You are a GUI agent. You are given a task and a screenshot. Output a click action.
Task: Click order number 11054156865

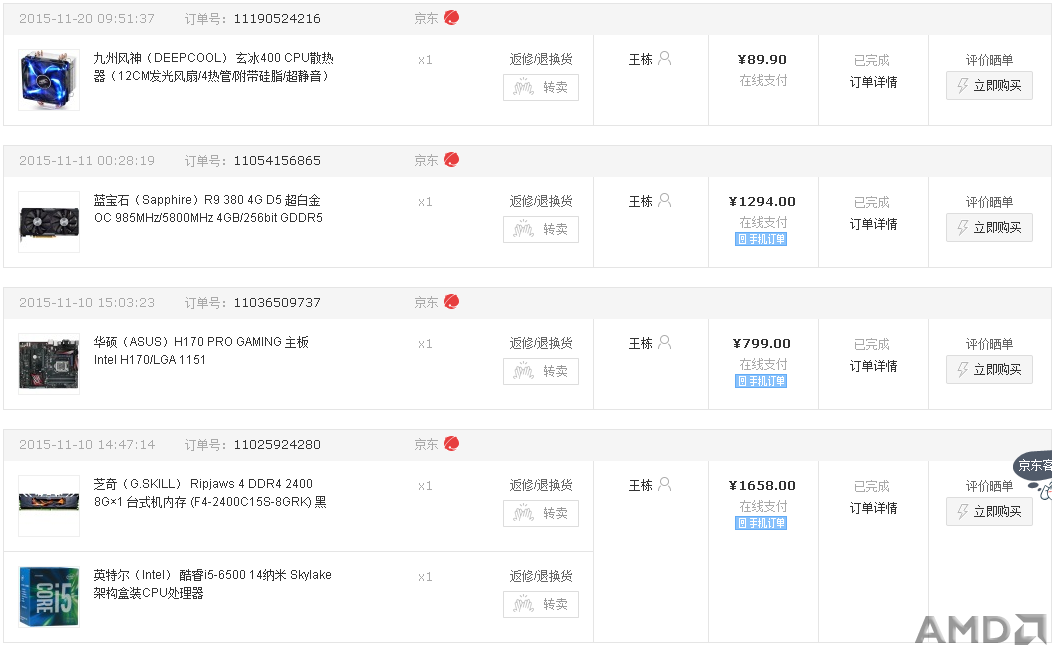(277, 161)
